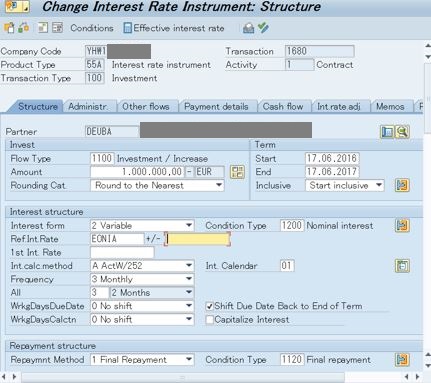This screenshot has height=383, width=431.
Task: Uncheck Shift Due Date Back to End of Term
Action: coord(209,306)
